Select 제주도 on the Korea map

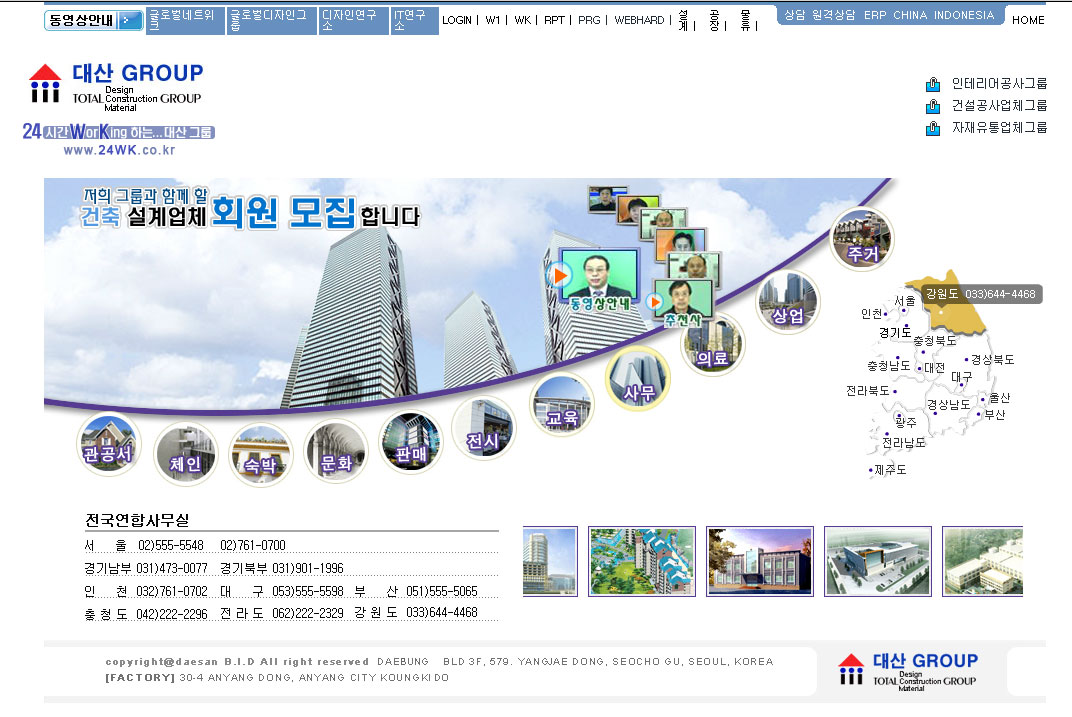tap(890, 470)
